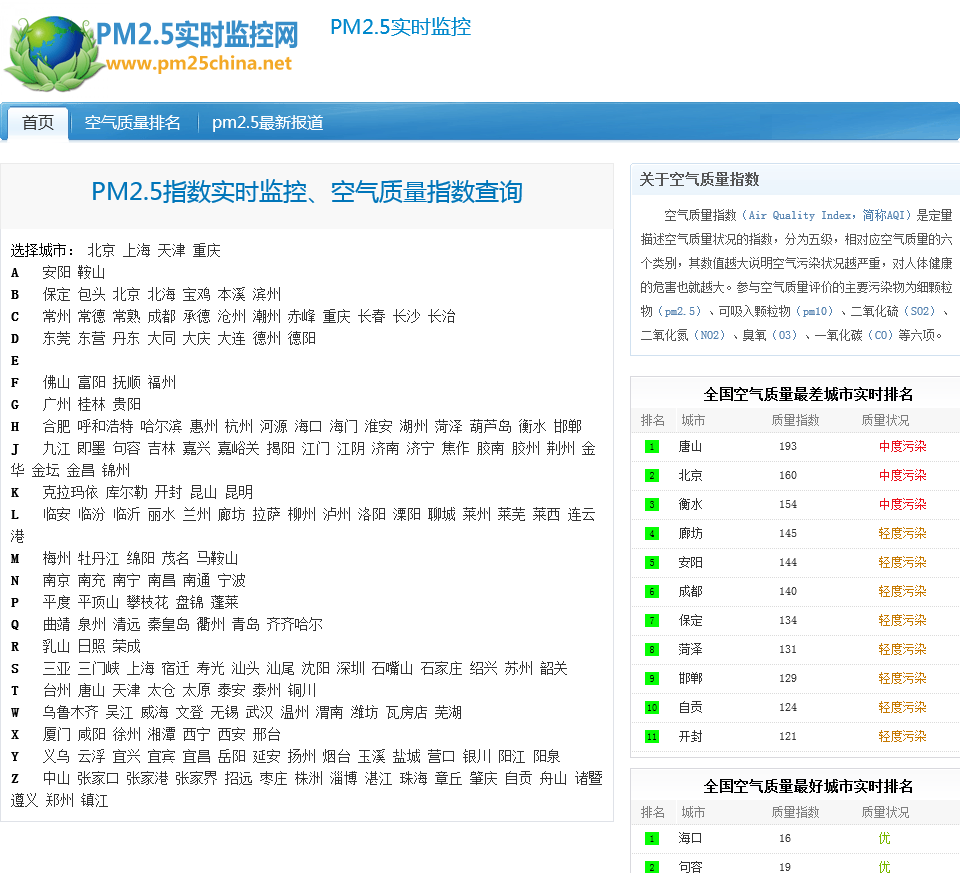The width and height of the screenshot is (960, 873).
Task: Click rank badge 3 next to 衡水
Action: pyautogui.click(x=652, y=504)
